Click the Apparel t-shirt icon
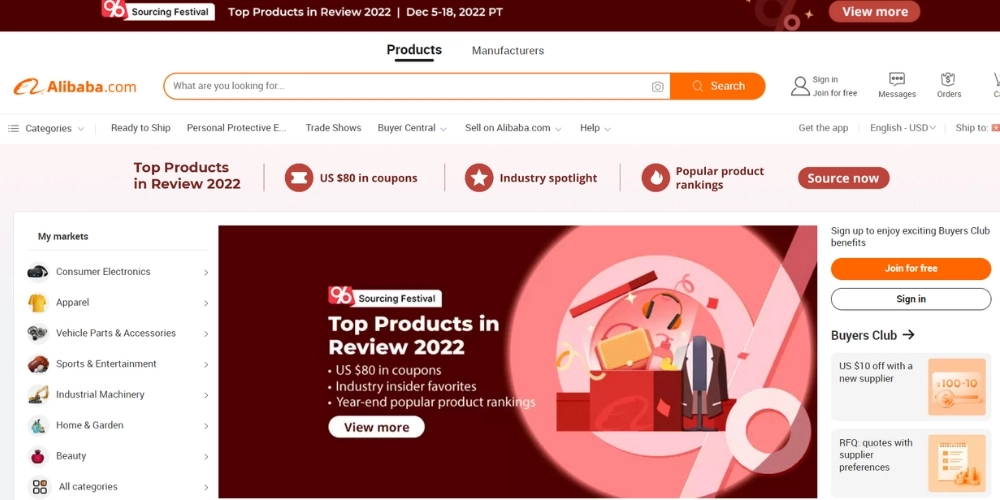The width and height of the screenshot is (1000, 500). 38,302
